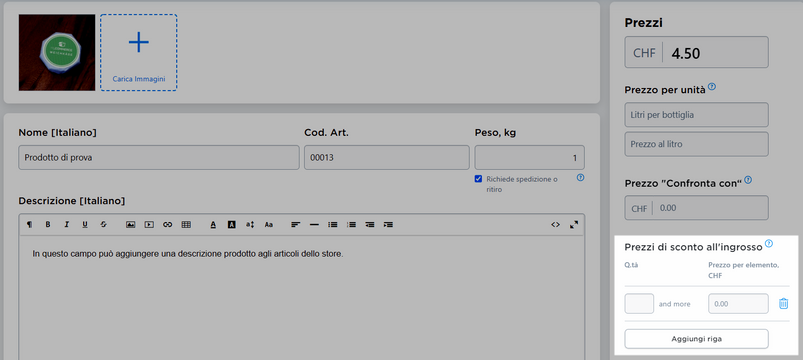Screen dimensions: 803x360
Task: Toggle underline text formatting
Action: pos(85,224)
